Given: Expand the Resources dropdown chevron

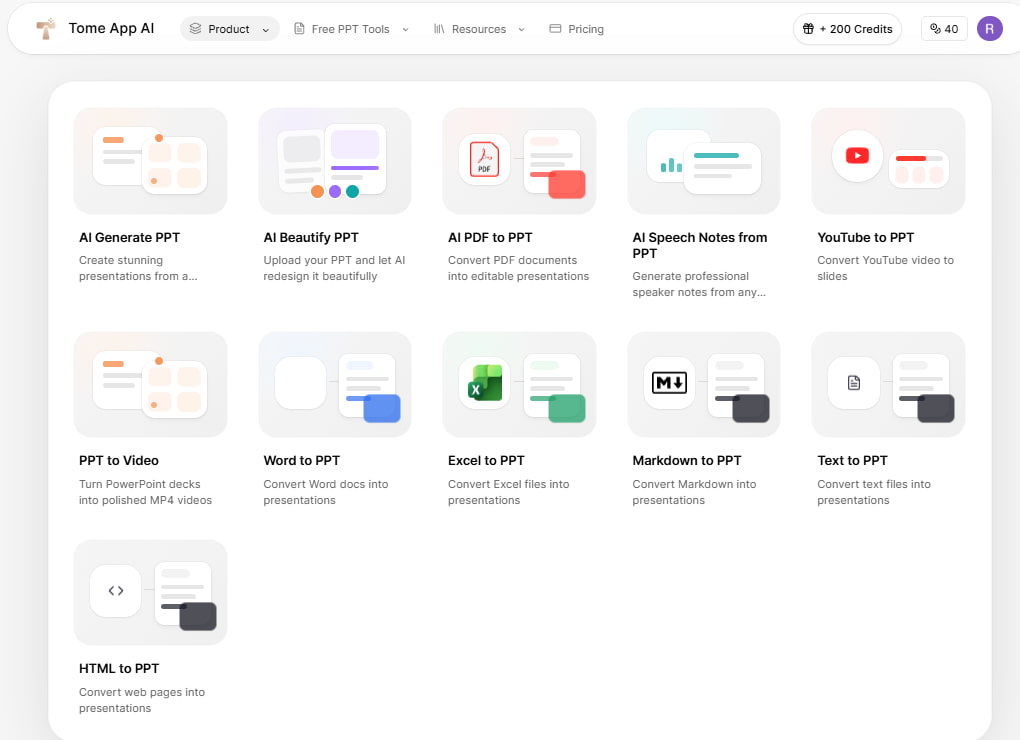Looking at the screenshot, I should pos(521,30).
